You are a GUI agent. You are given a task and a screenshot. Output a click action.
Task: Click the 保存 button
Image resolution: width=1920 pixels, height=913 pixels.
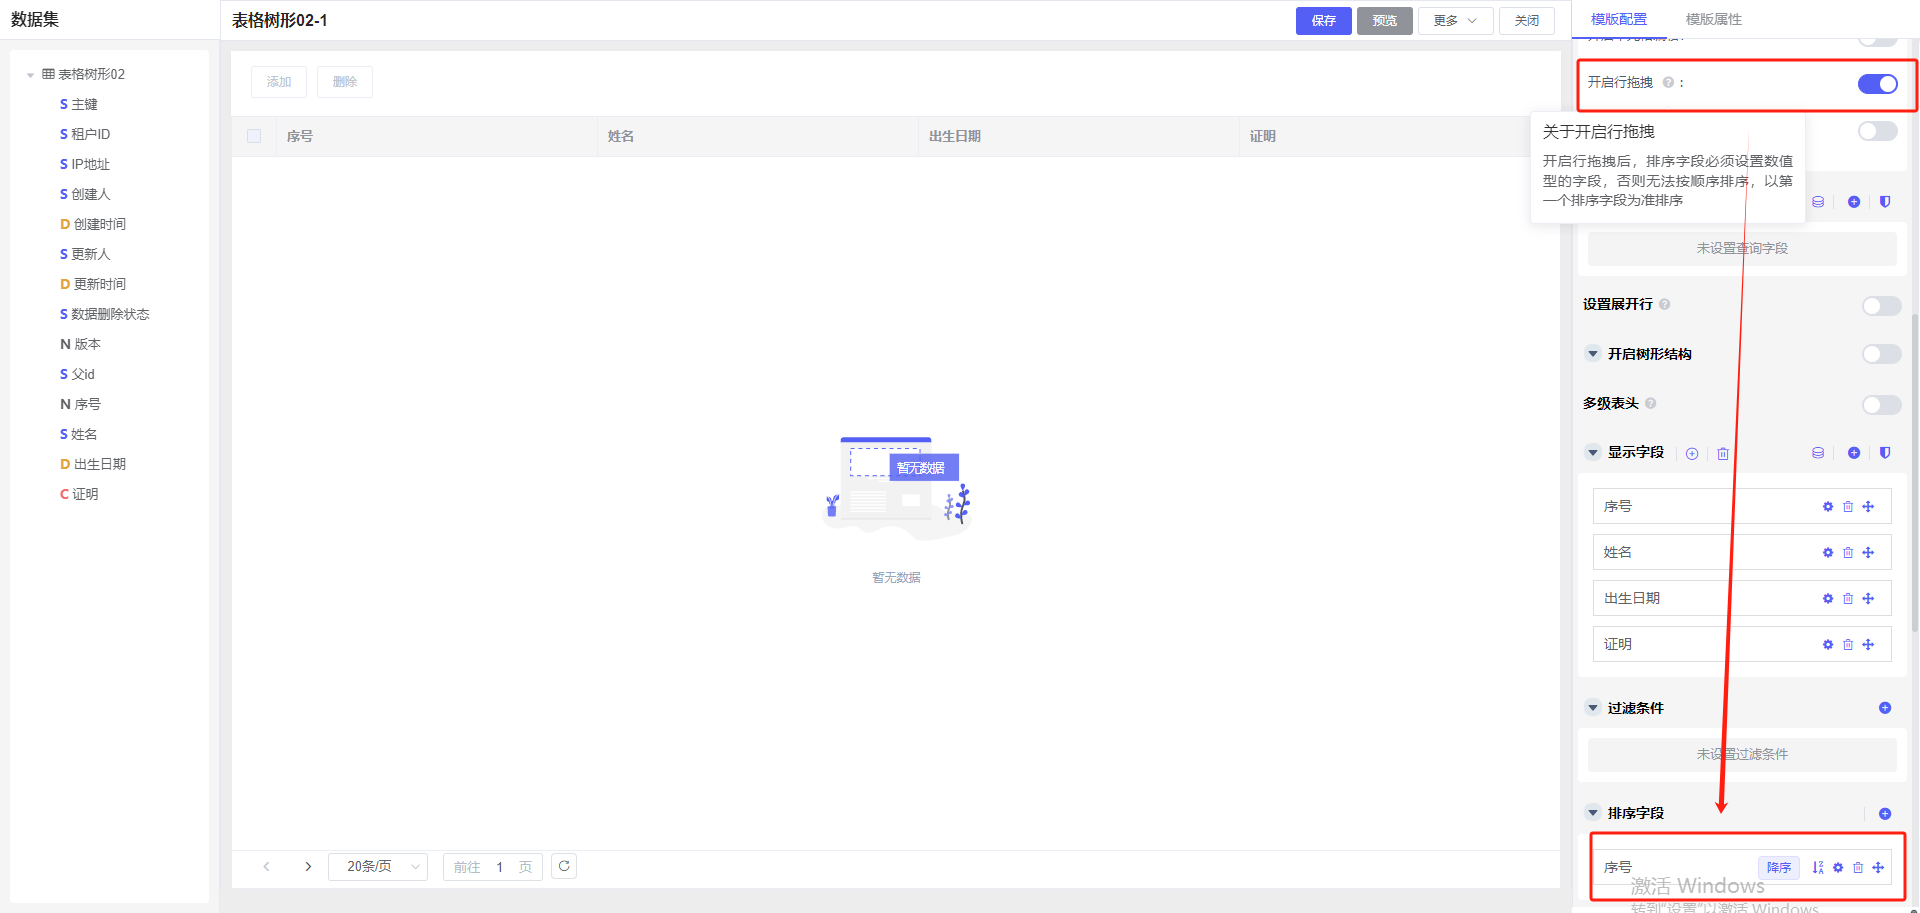point(1323,21)
